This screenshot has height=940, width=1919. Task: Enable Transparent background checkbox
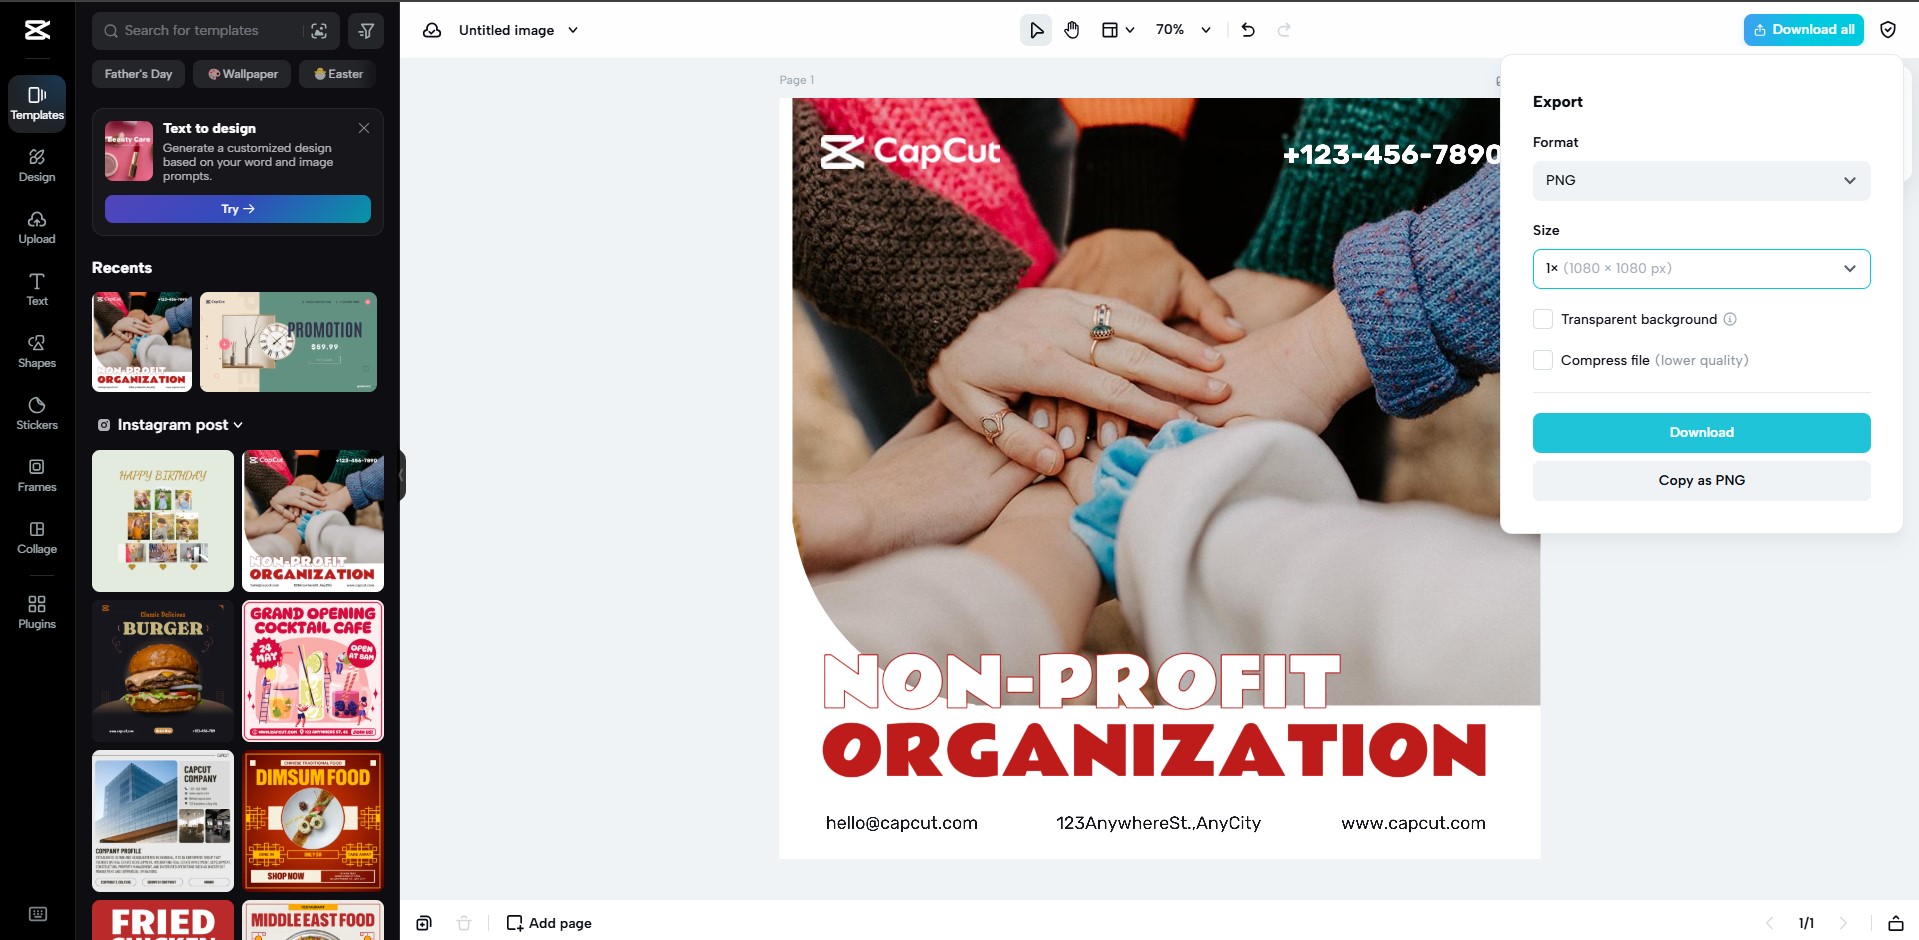click(1543, 319)
